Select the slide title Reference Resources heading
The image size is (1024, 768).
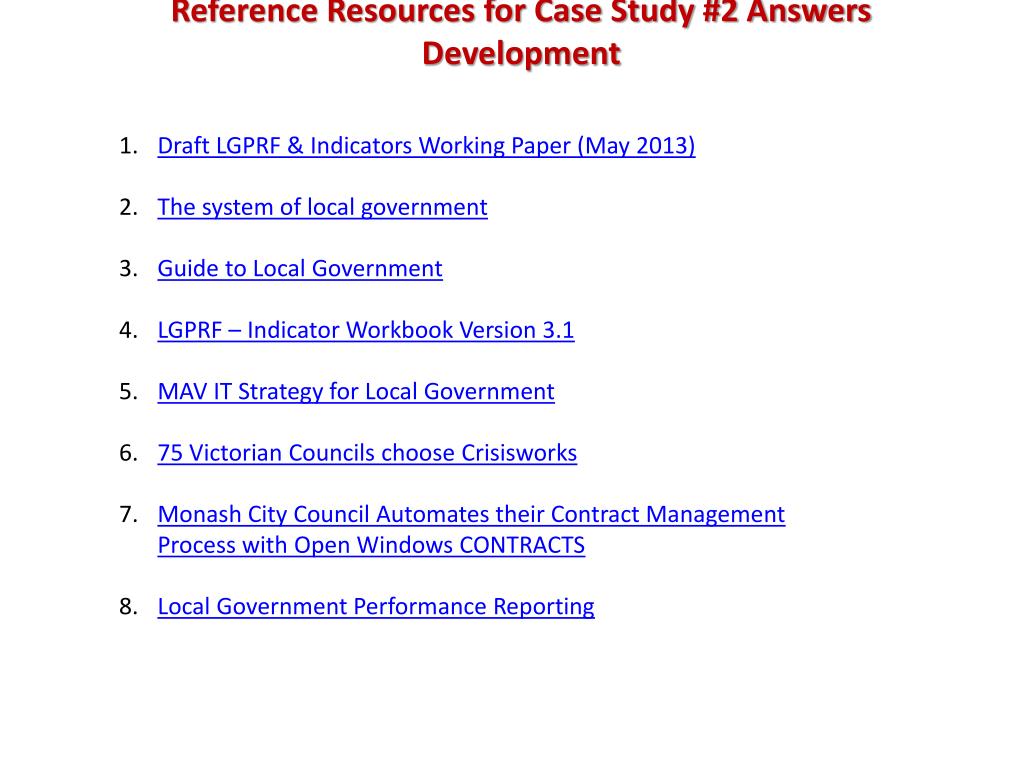click(x=521, y=33)
